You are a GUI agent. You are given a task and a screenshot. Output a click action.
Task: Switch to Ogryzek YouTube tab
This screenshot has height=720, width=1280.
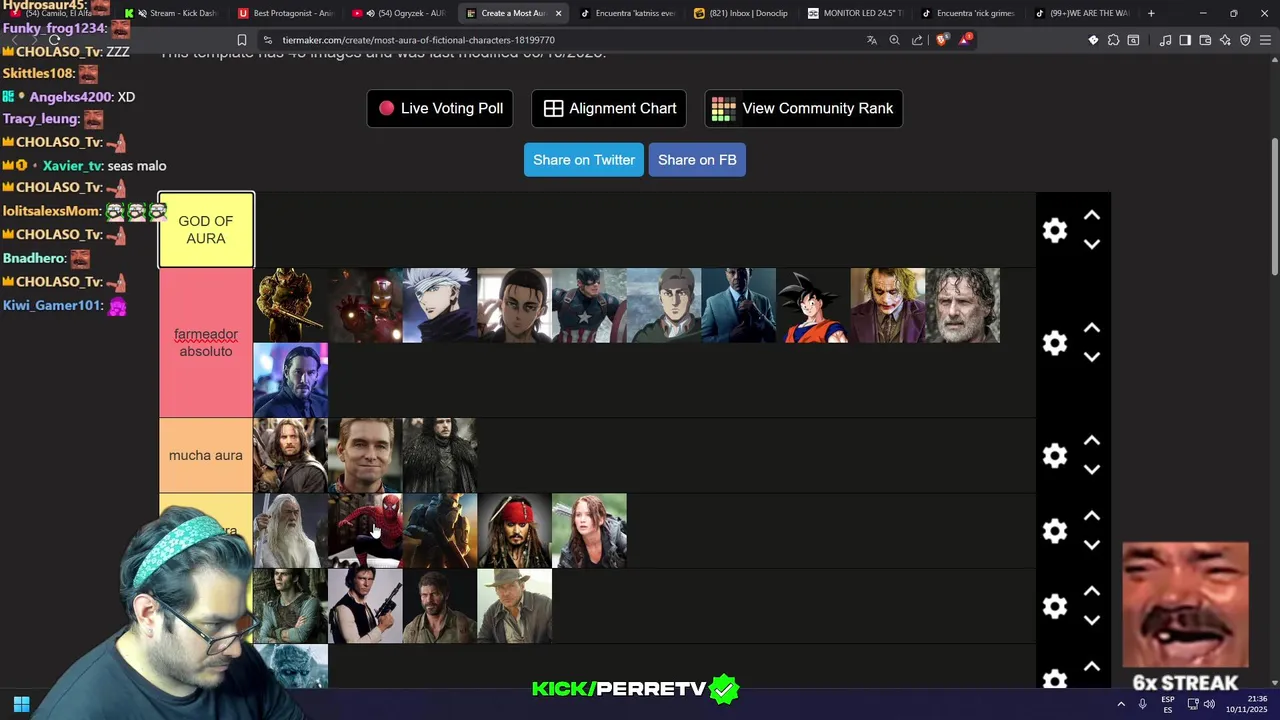(401, 13)
